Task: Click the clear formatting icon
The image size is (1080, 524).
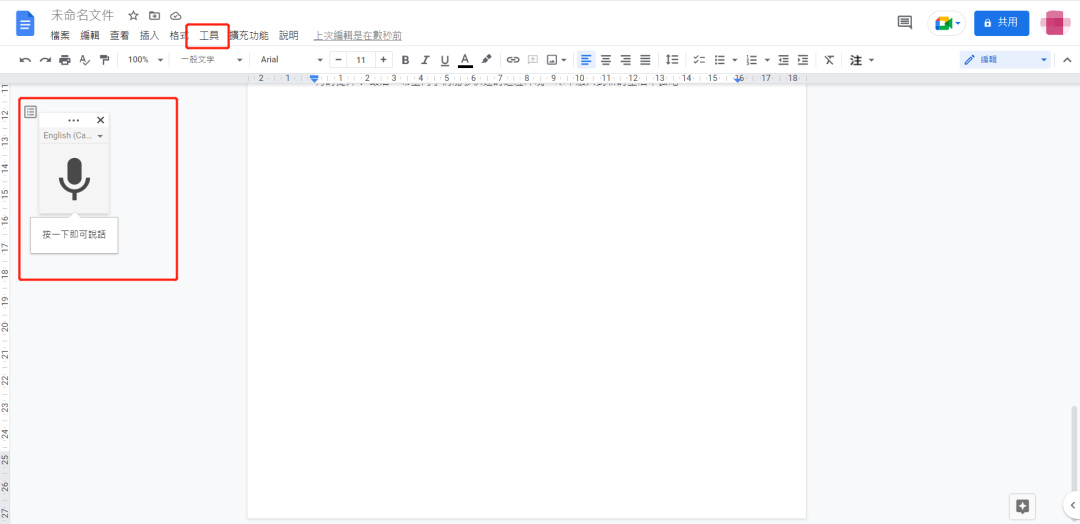Action: 828,60
